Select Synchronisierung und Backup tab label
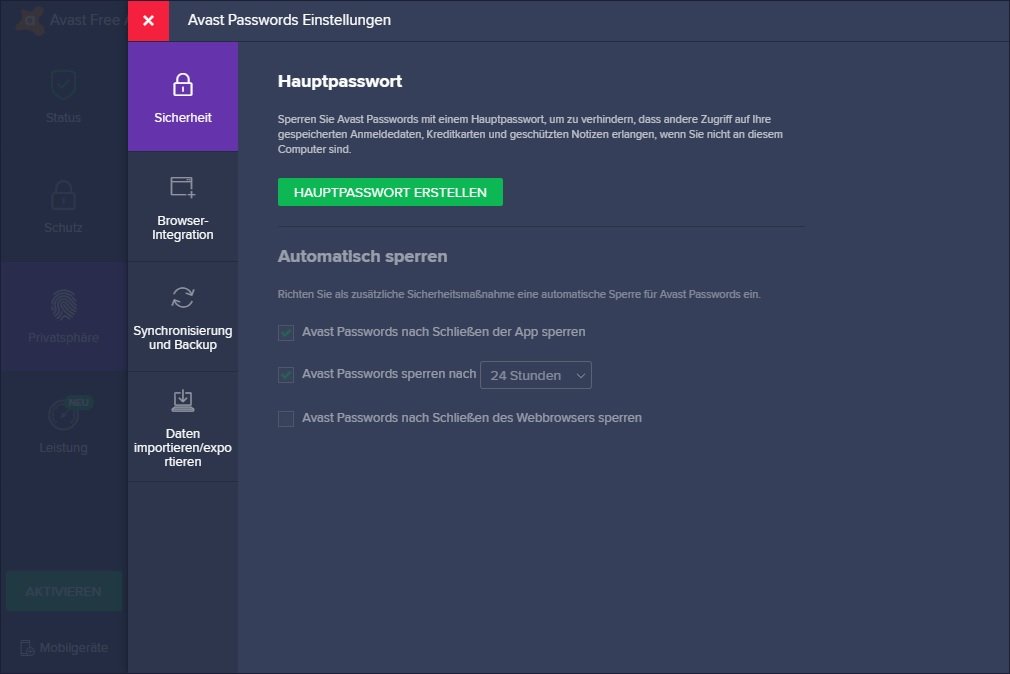The image size is (1010, 674). pos(182,338)
